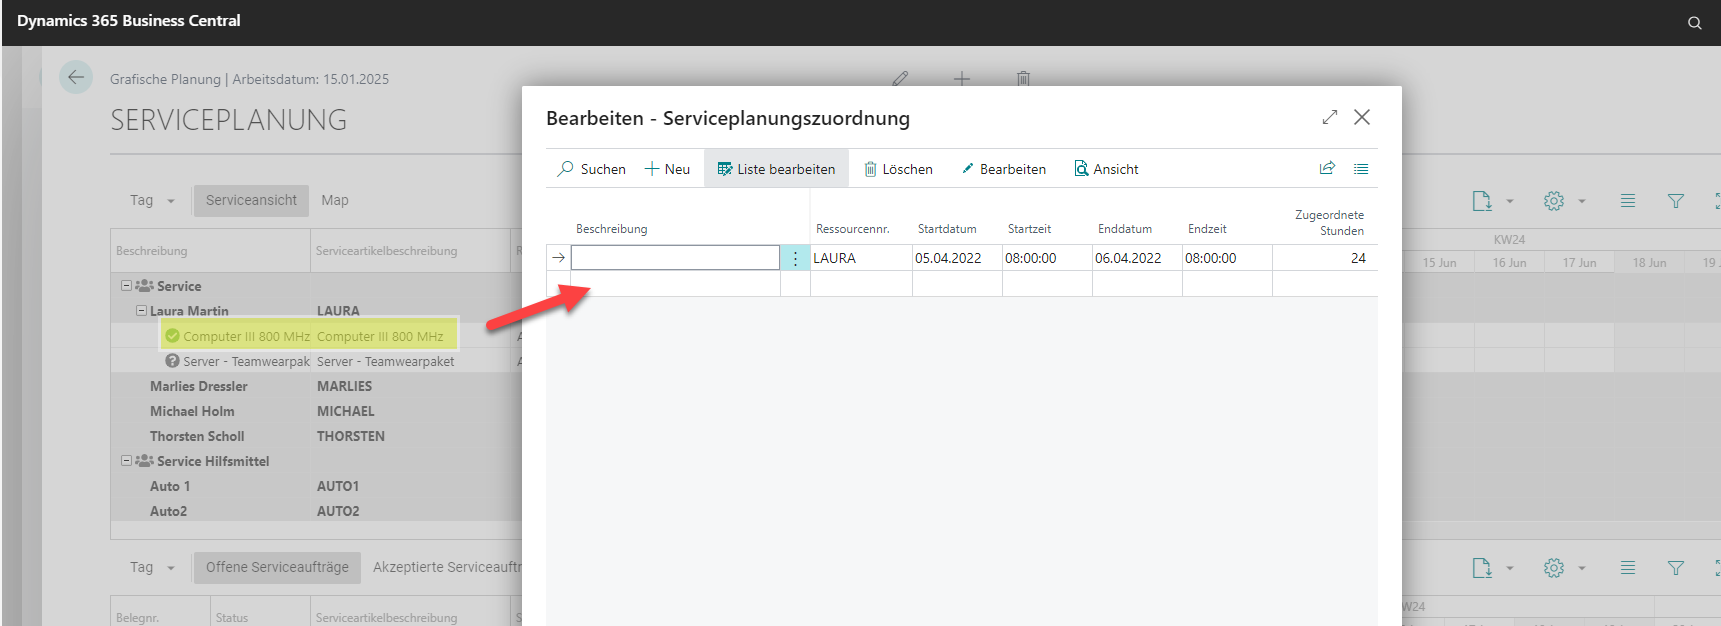Click the list view icon in dialog toolbar
The height and width of the screenshot is (626, 1721).
coord(1361,169)
